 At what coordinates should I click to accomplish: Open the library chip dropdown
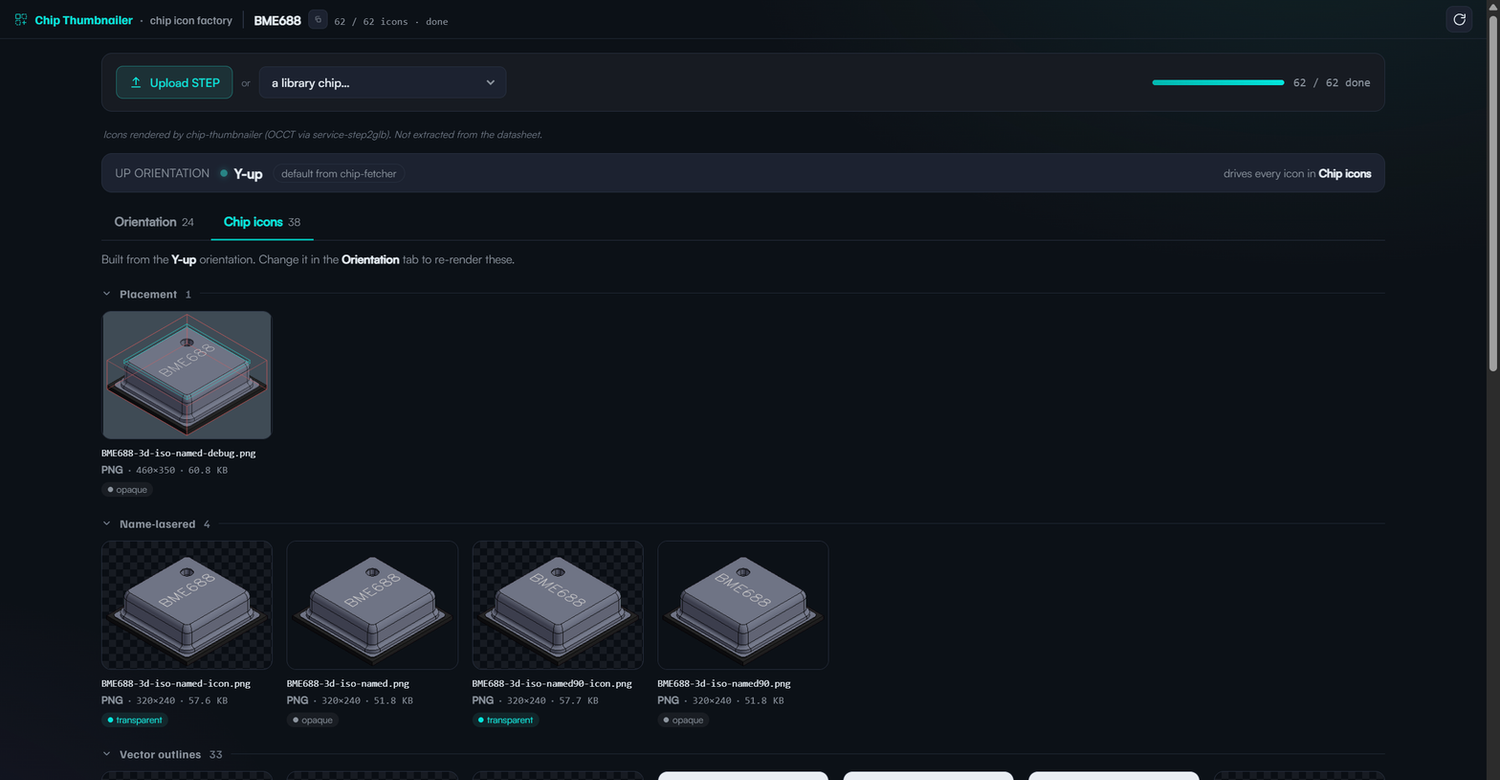pos(382,83)
